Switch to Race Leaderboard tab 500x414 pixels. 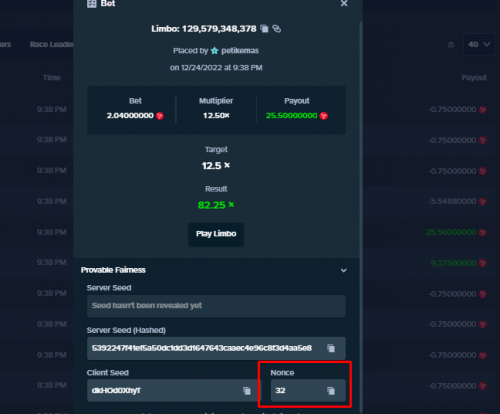coord(52,44)
